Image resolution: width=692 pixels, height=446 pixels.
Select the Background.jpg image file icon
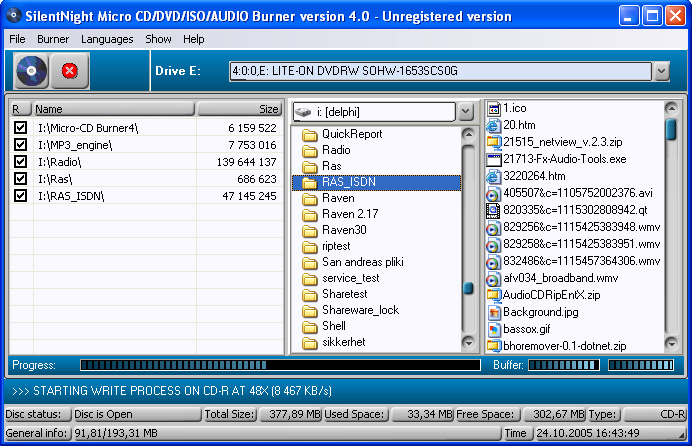tap(493, 312)
